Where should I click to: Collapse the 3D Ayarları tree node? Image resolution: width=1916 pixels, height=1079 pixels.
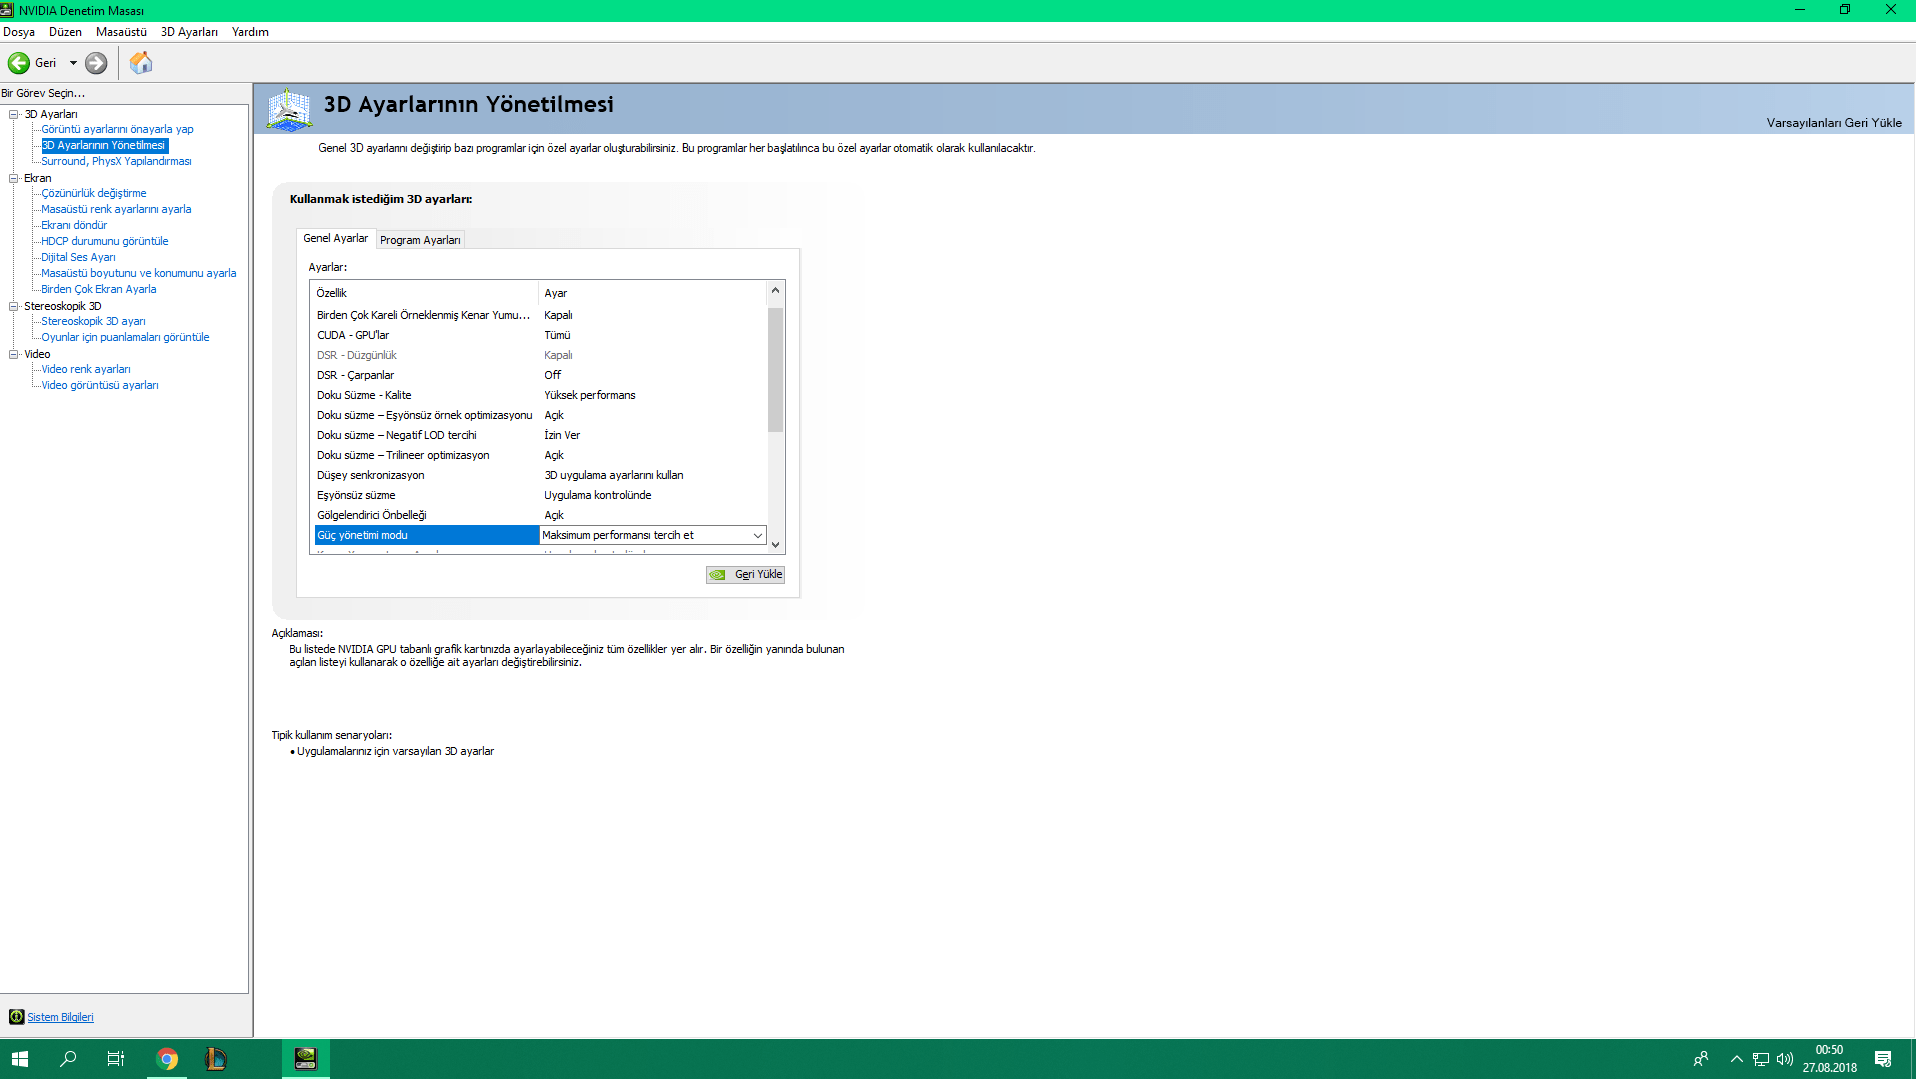click(14, 114)
